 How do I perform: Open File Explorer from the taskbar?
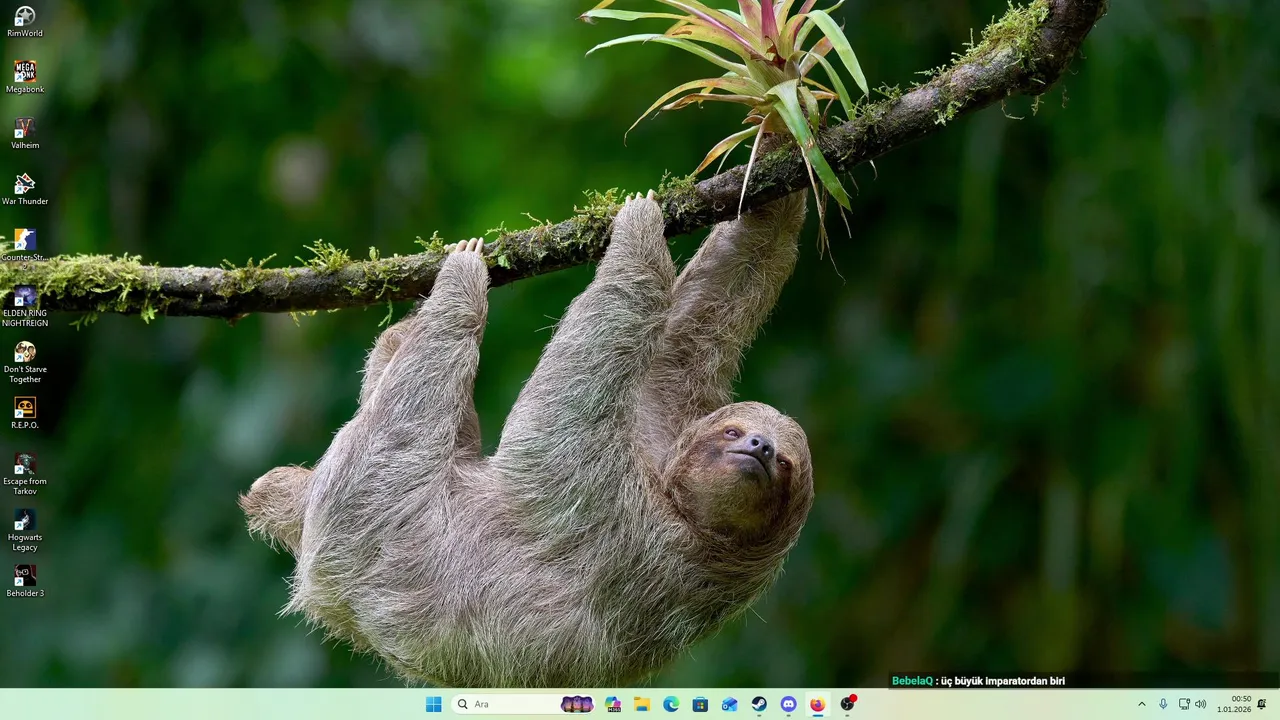(x=642, y=704)
